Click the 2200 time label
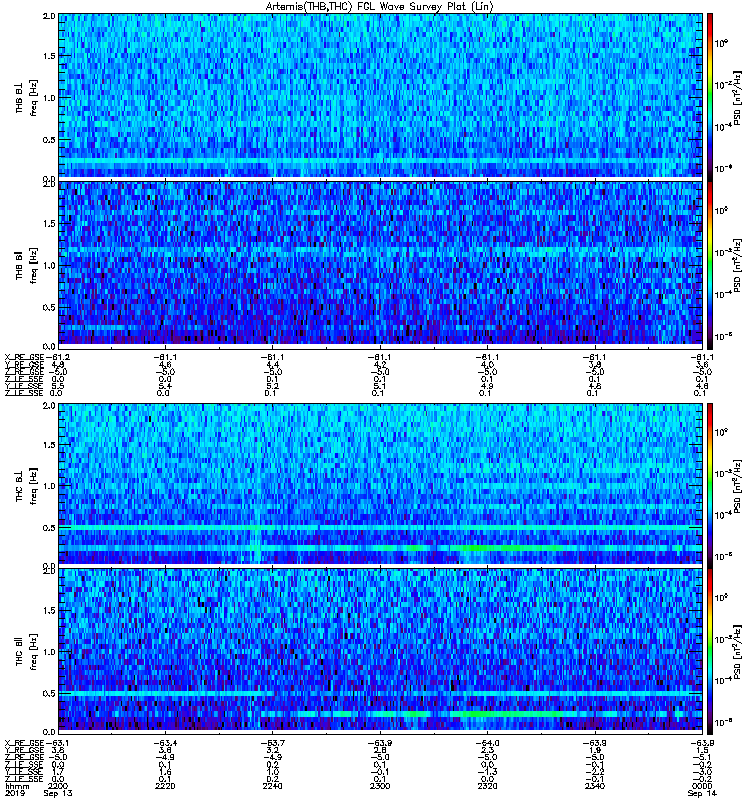Image resolution: width=750 pixels, height=800 pixels. (x=58, y=786)
